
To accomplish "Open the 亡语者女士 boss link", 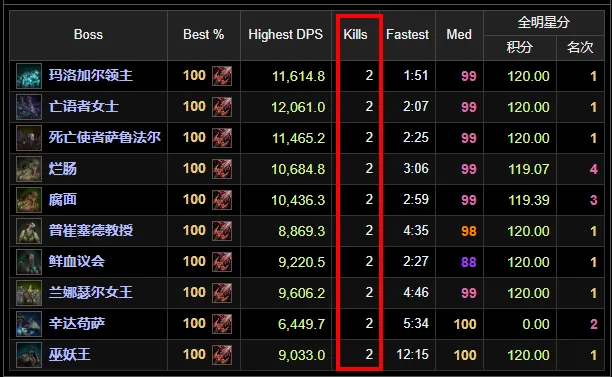I will tap(84, 107).
